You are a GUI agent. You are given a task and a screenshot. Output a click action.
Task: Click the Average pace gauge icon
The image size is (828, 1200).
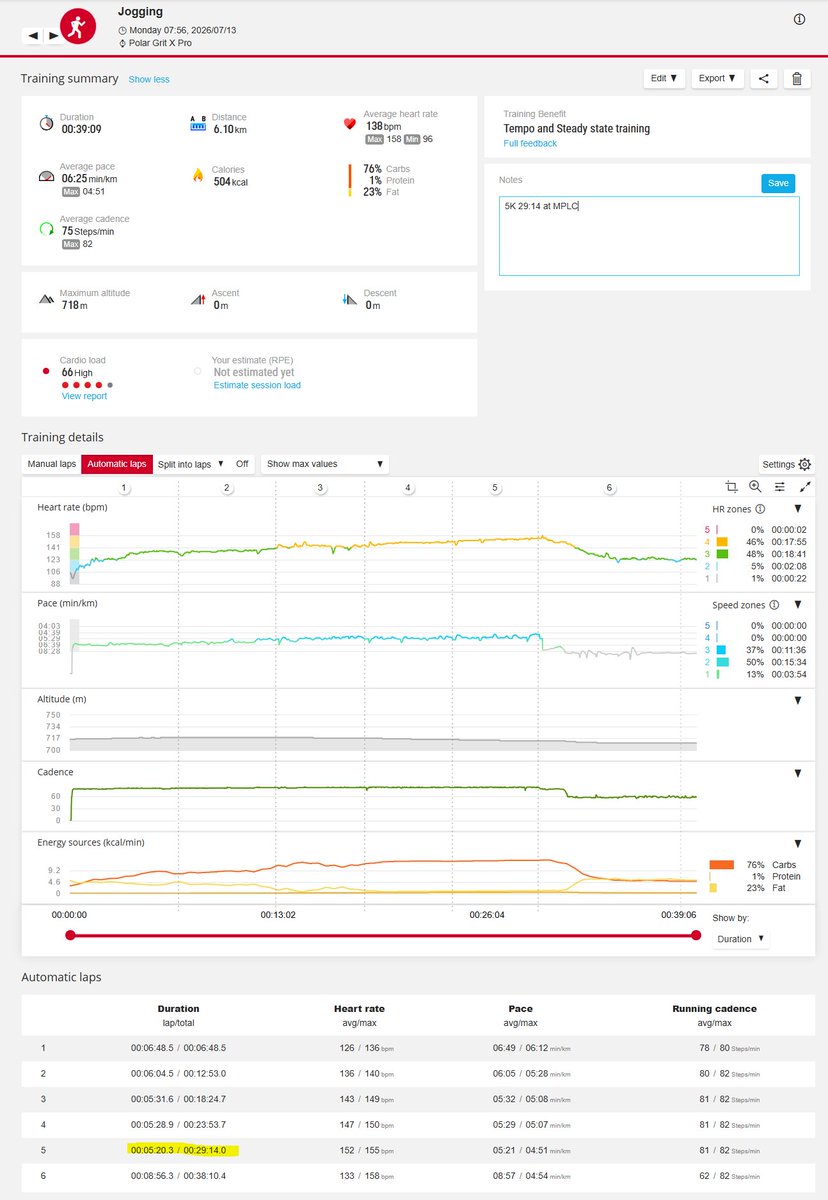click(46, 176)
